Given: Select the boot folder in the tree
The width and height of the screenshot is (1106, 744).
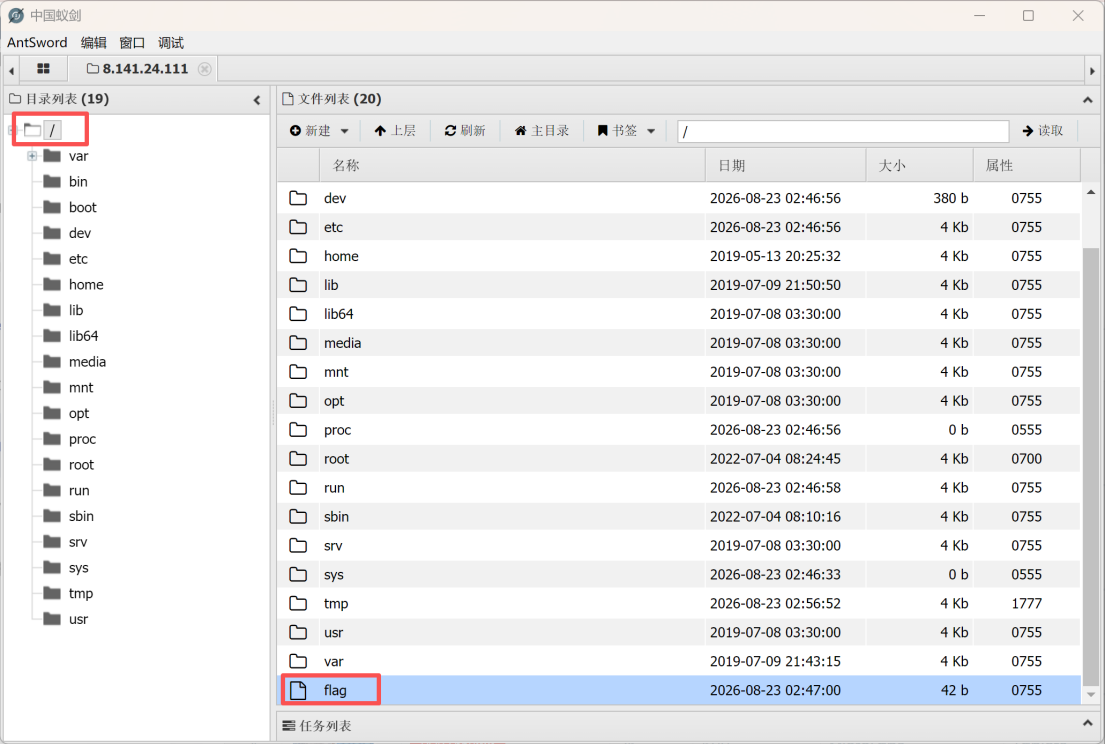Looking at the screenshot, I should 83,207.
